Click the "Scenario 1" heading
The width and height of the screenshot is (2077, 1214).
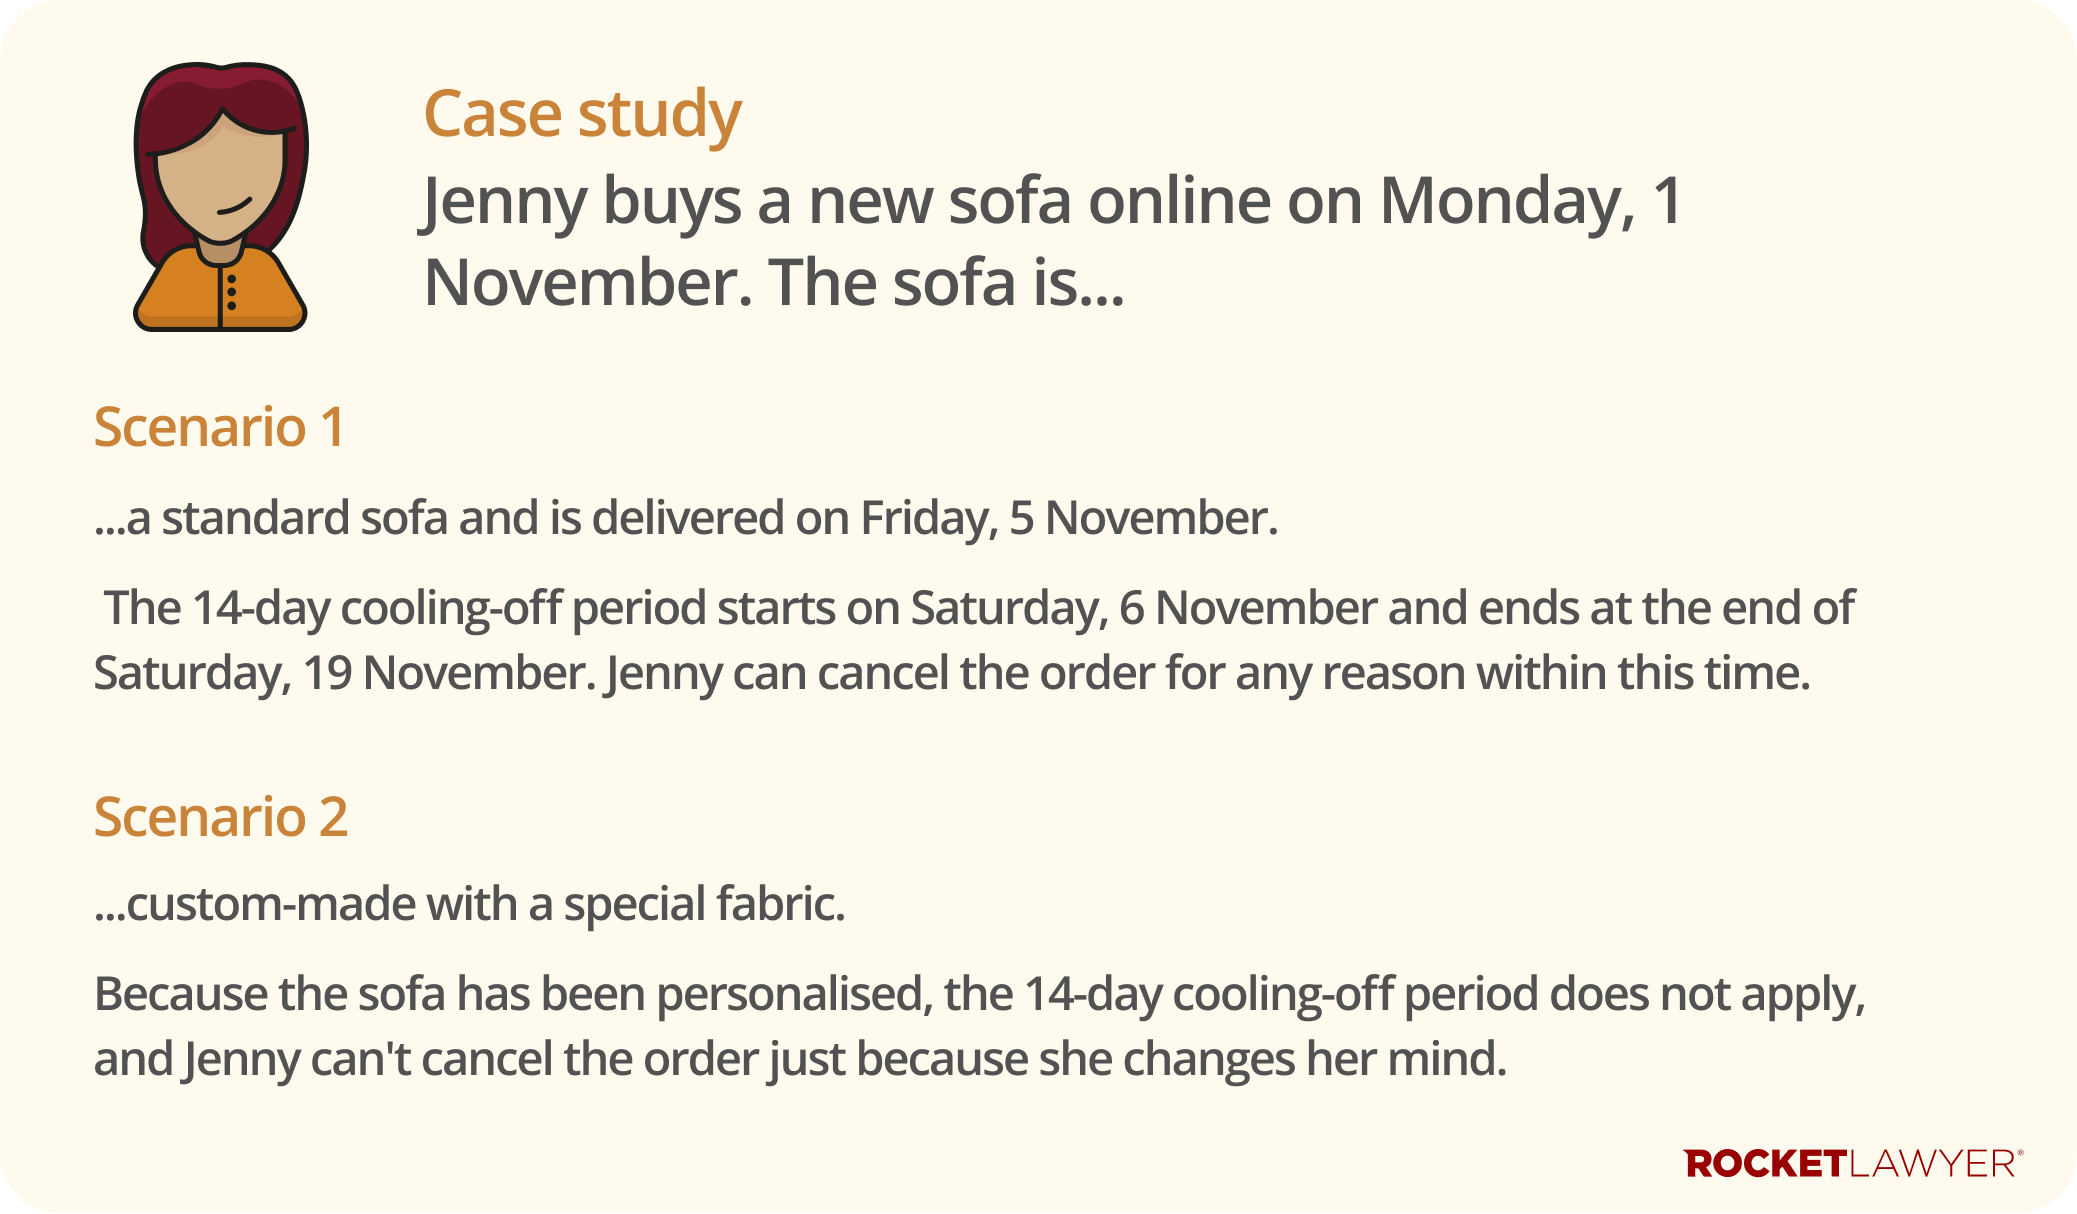pos(219,427)
